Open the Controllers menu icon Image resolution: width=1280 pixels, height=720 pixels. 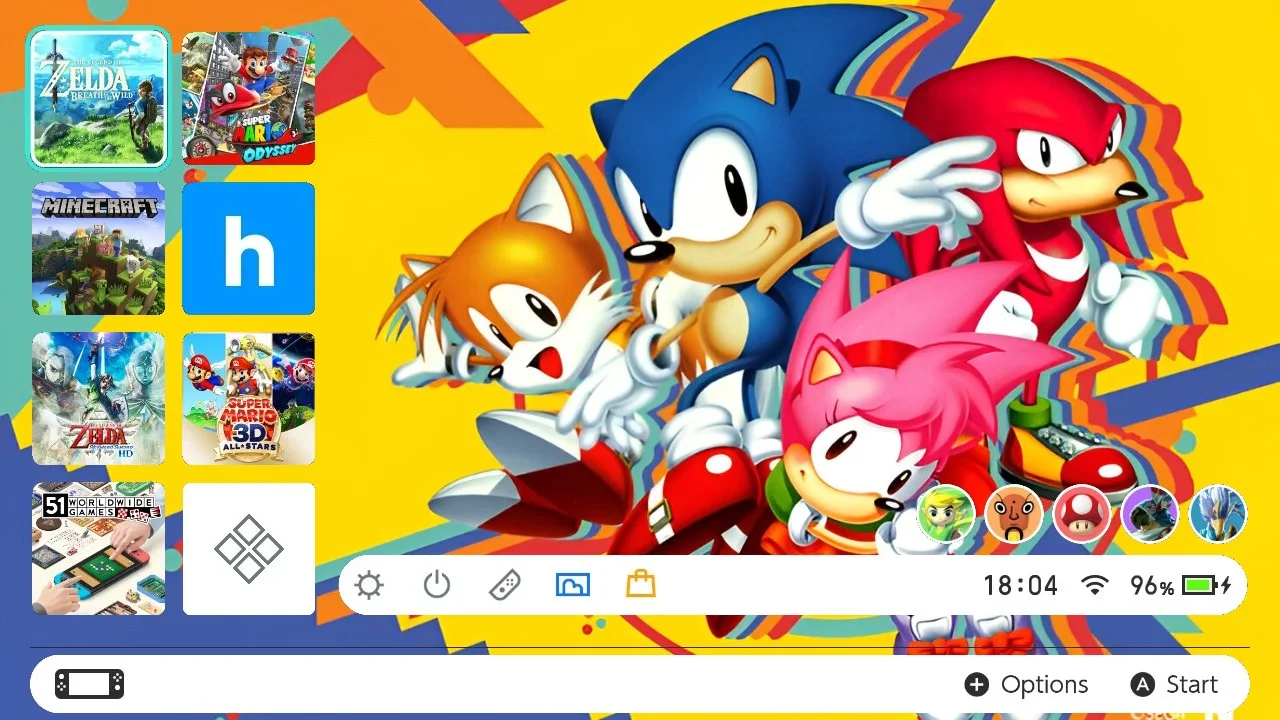[504, 585]
